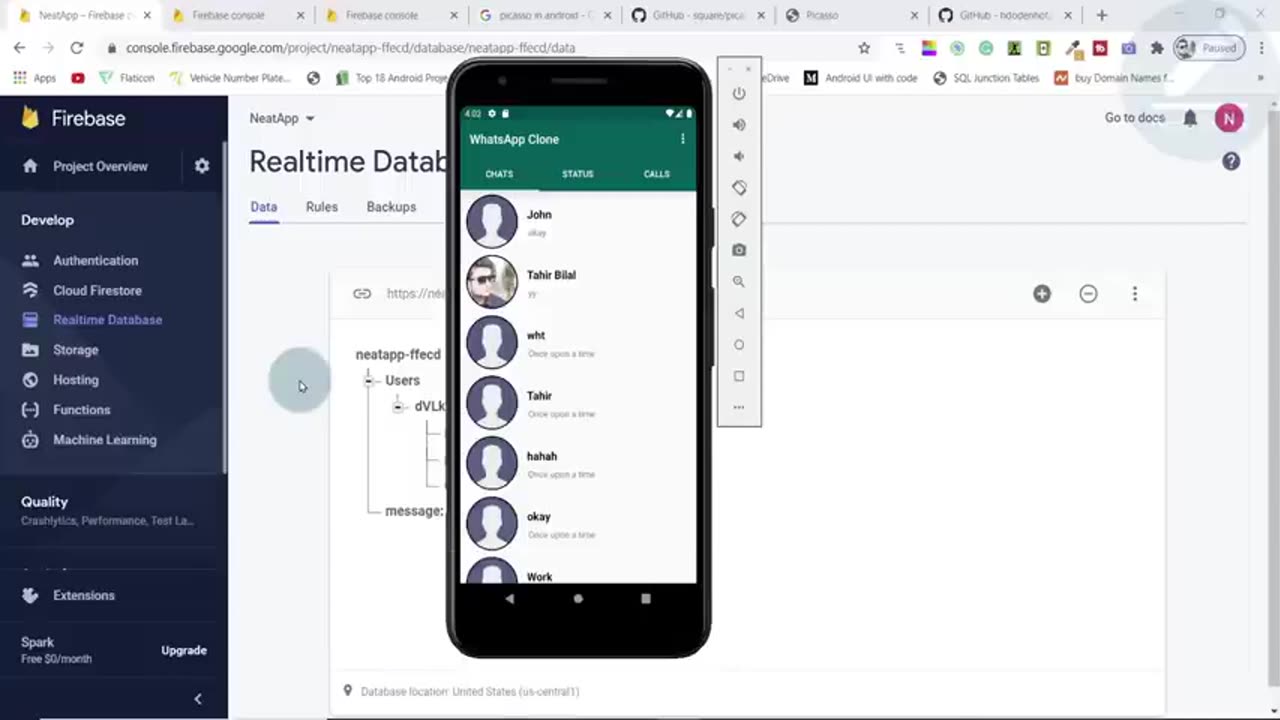1280x720 pixels.
Task: Click the message node in tree
Action: 414,511
